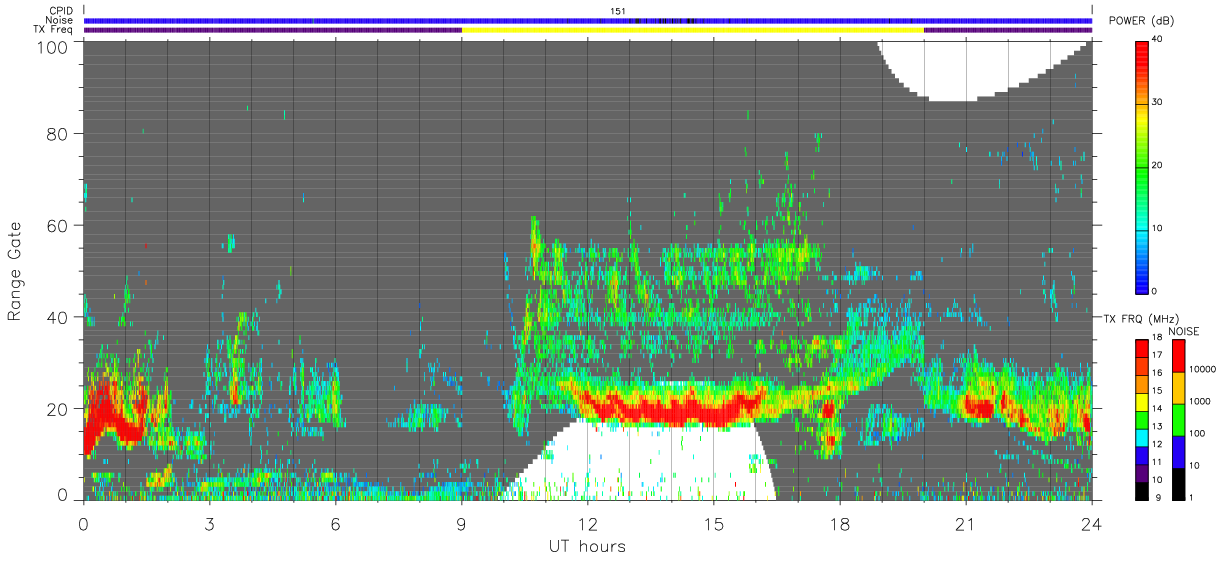1228x567 pixels.
Task: Click the "60" tick on the Range Gate axis
Action: point(57,225)
